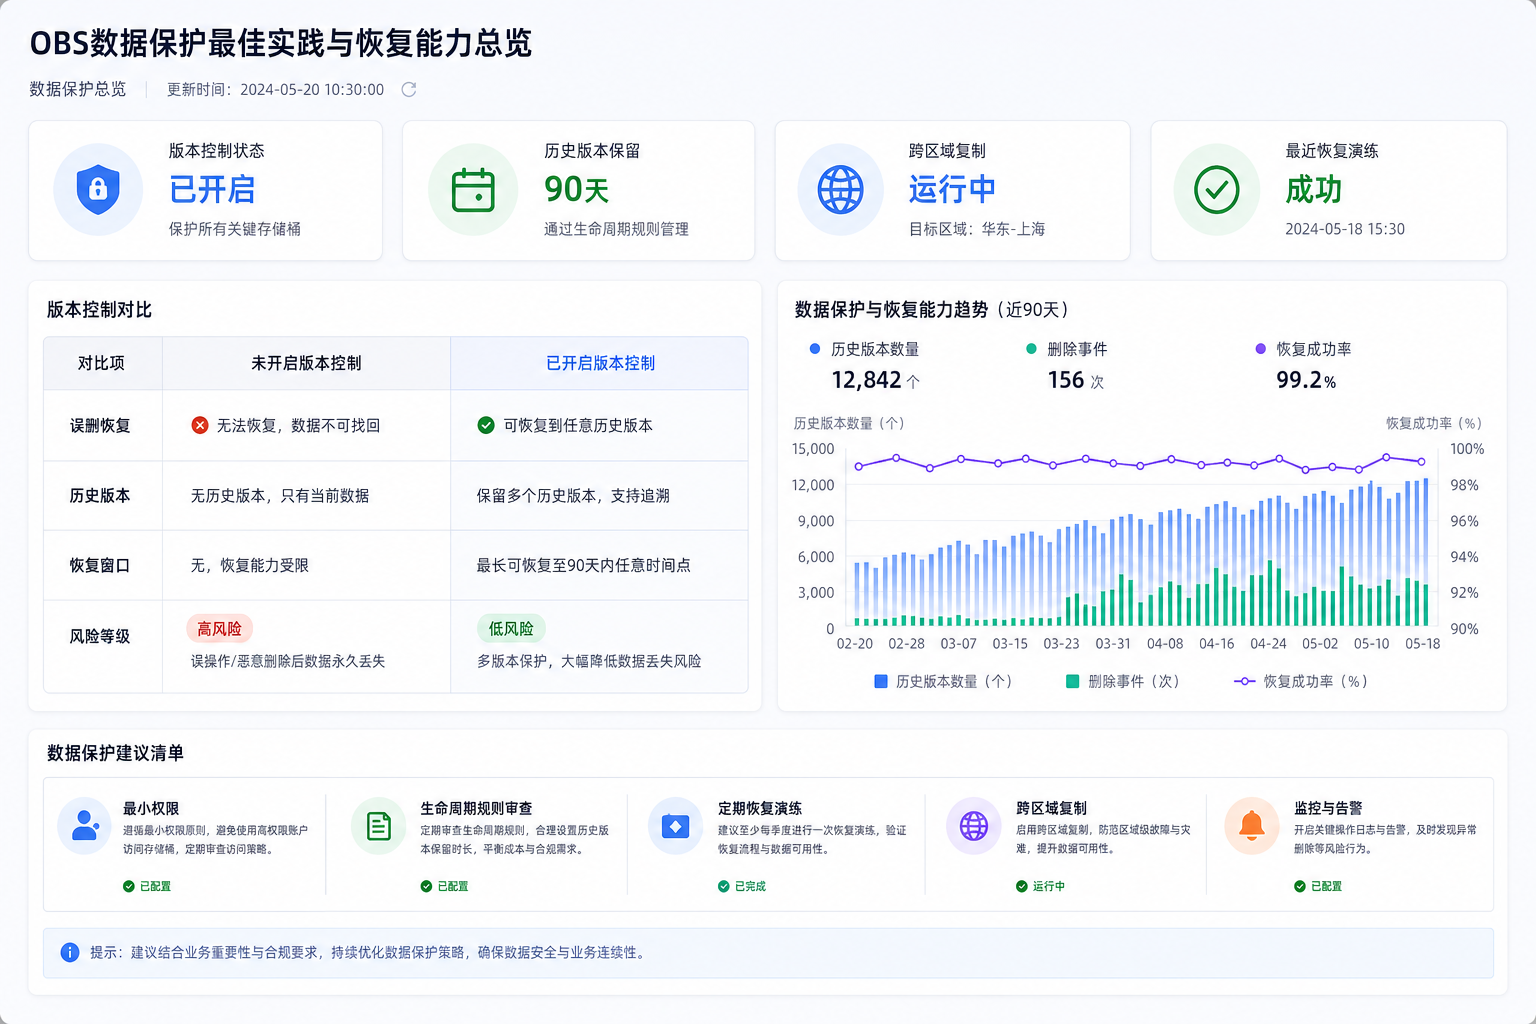The height and width of the screenshot is (1024, 1536).
Task: Click the blue dot beside 历史版本数量 metric
Action: (814, 349)
